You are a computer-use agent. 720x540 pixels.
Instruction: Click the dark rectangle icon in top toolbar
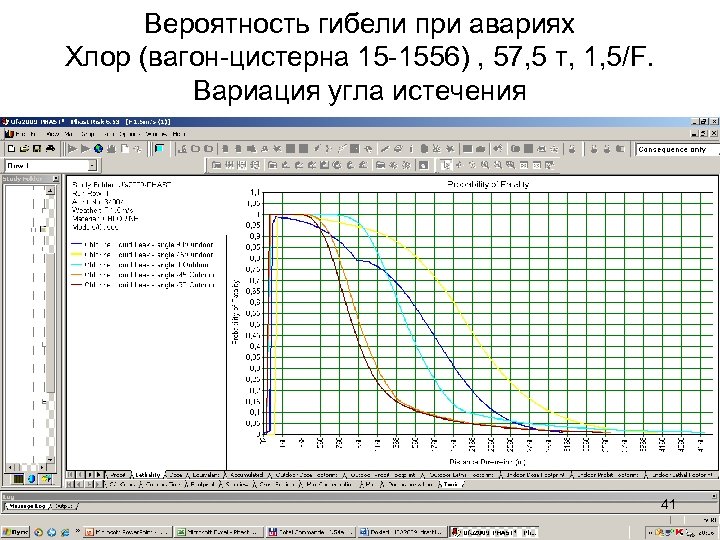[467, 148]
